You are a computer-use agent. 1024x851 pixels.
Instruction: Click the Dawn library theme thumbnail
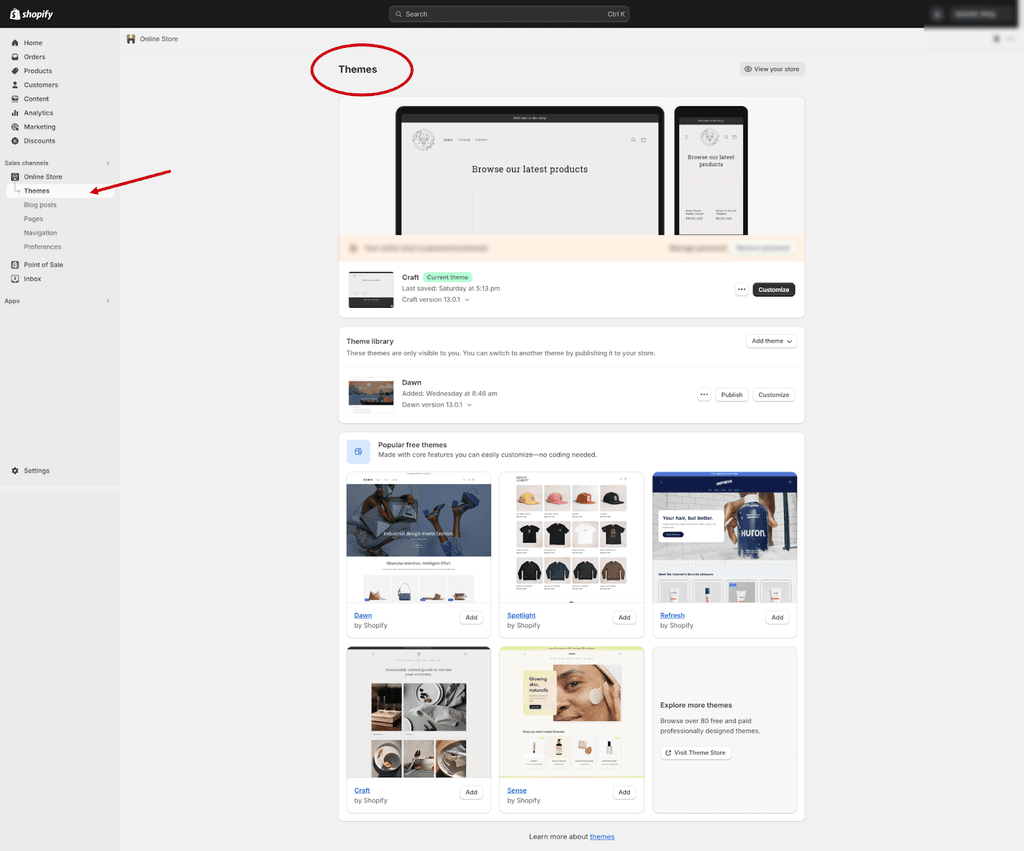(371, 394)
